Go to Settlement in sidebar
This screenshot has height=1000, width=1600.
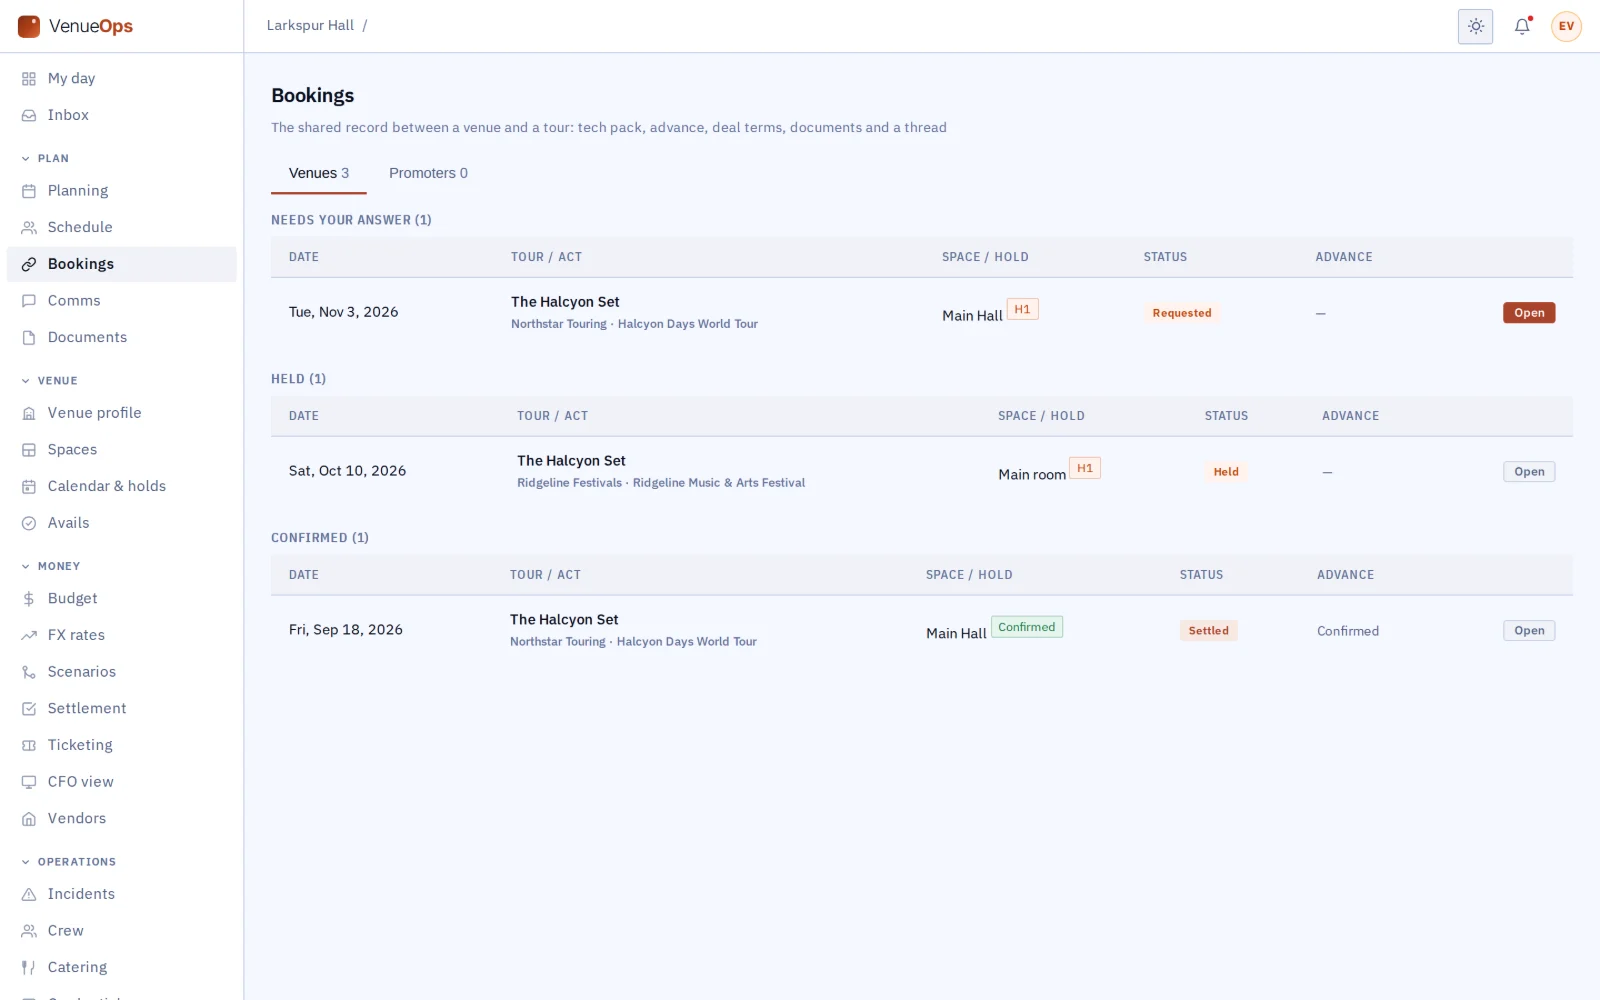121,708
